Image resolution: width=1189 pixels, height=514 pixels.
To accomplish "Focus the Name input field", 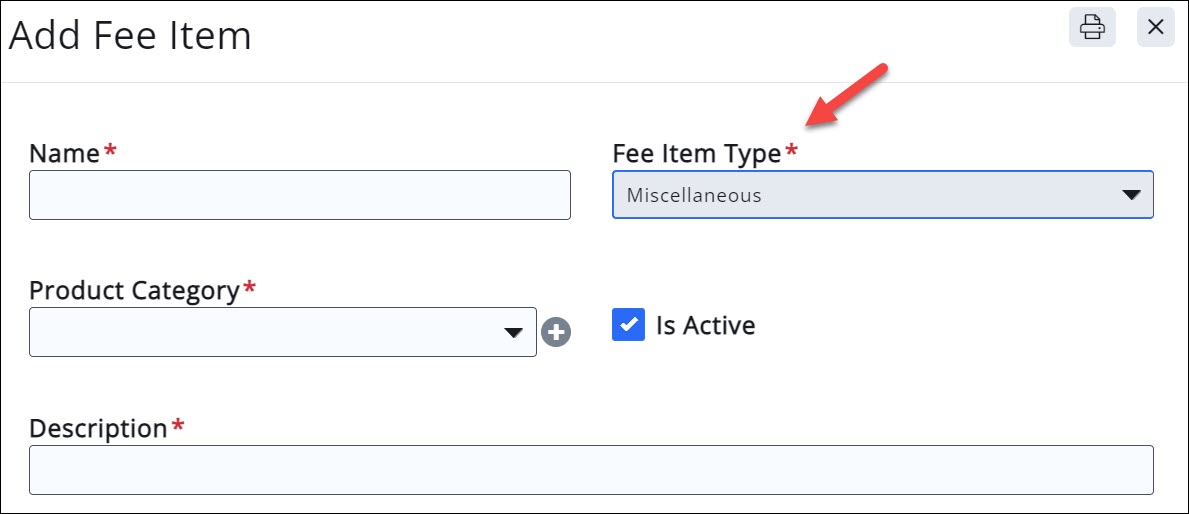I will 300,195.
